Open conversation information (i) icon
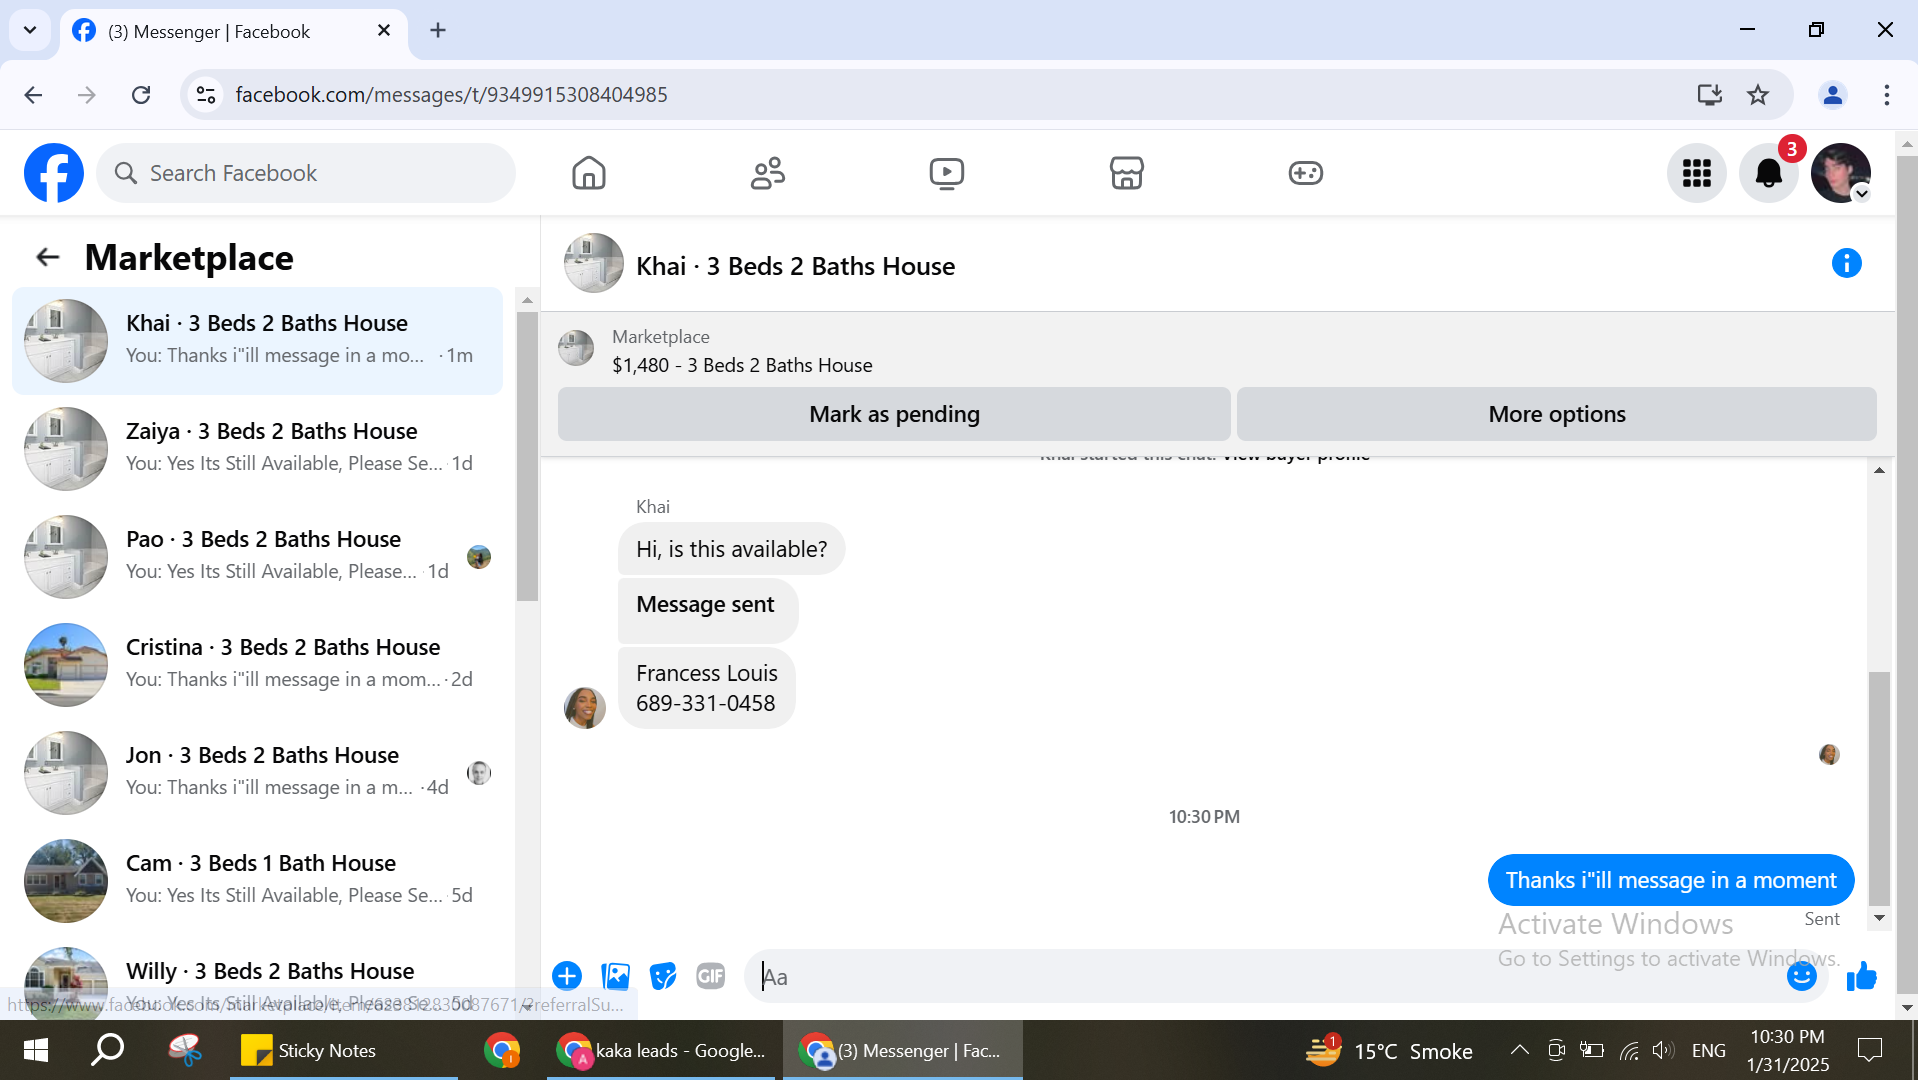 click(1847, 263)
